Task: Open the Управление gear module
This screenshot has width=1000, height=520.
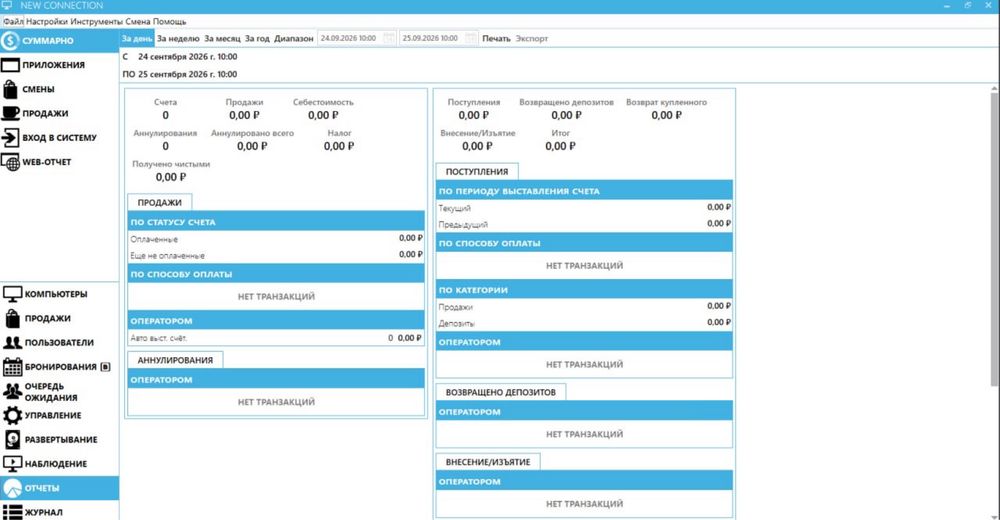Action: pos(59,415)
